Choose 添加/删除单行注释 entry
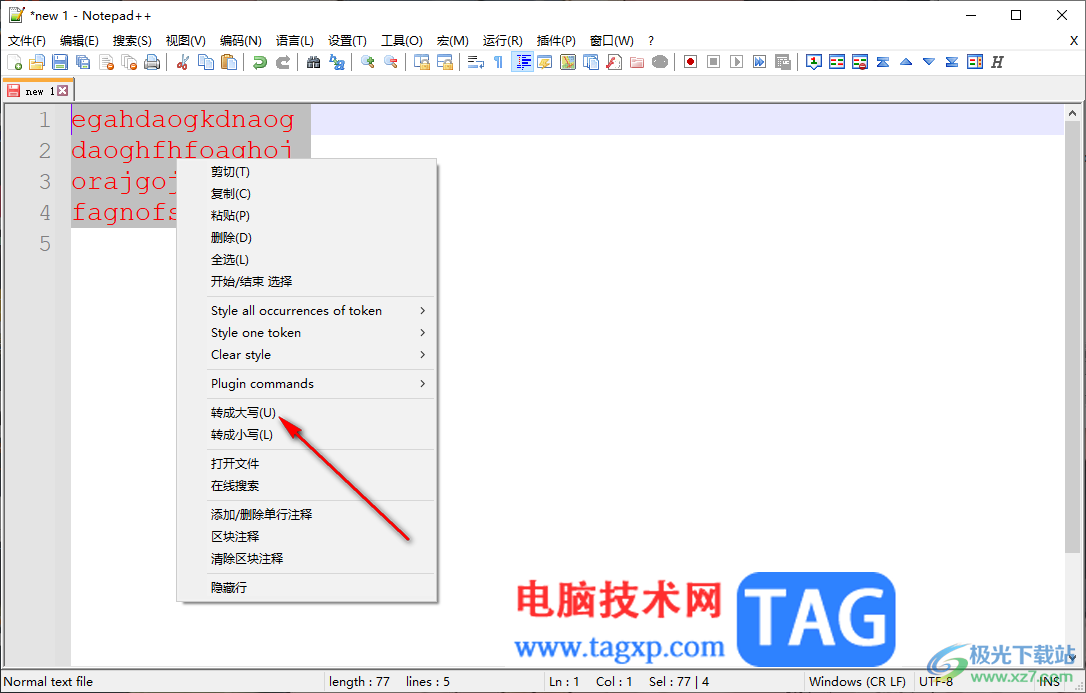Viewport: 1086px width, 693px height. pos(307,514)
